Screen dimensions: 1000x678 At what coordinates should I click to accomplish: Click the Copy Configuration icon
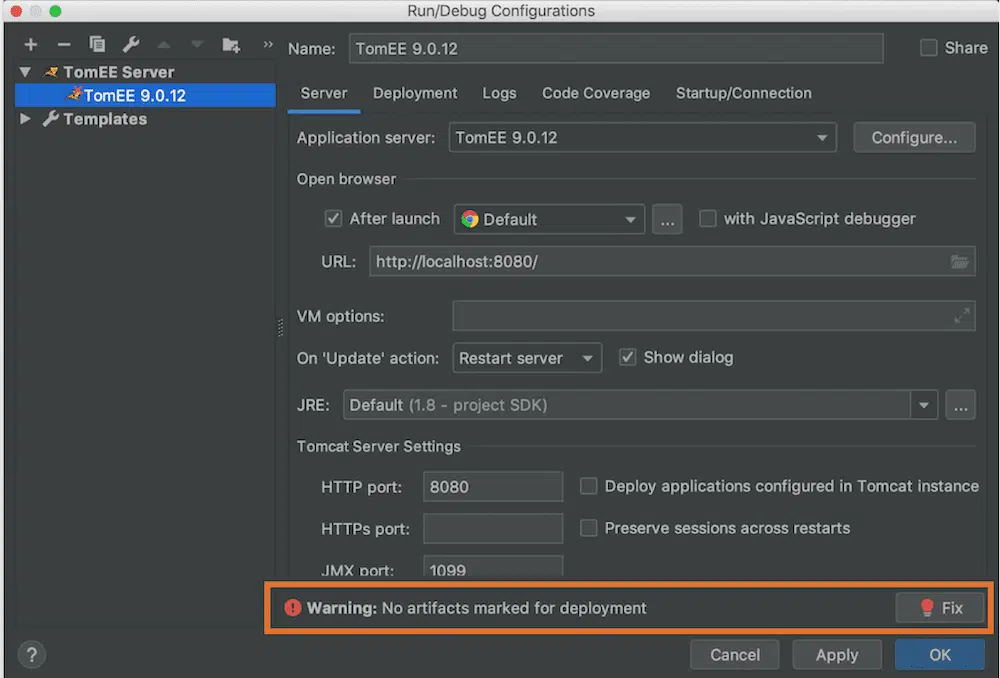coord(97,45)
